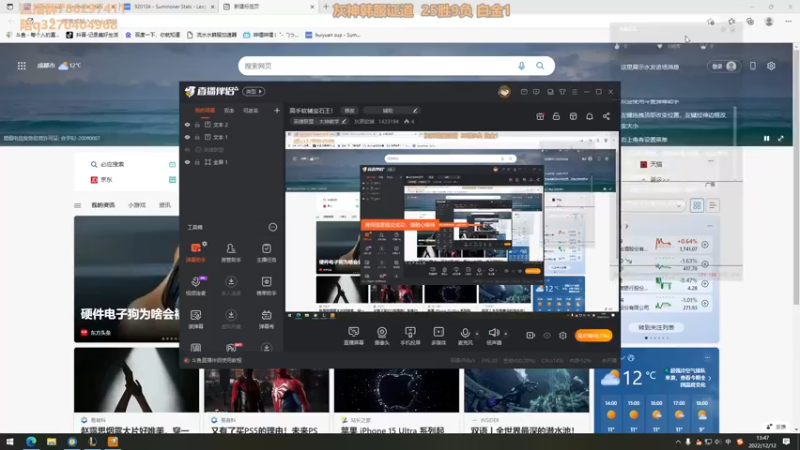Open the streamer avatar in title bar
Image resolution: width=800 pixels, height=450 pixels.
click(504, 92)
